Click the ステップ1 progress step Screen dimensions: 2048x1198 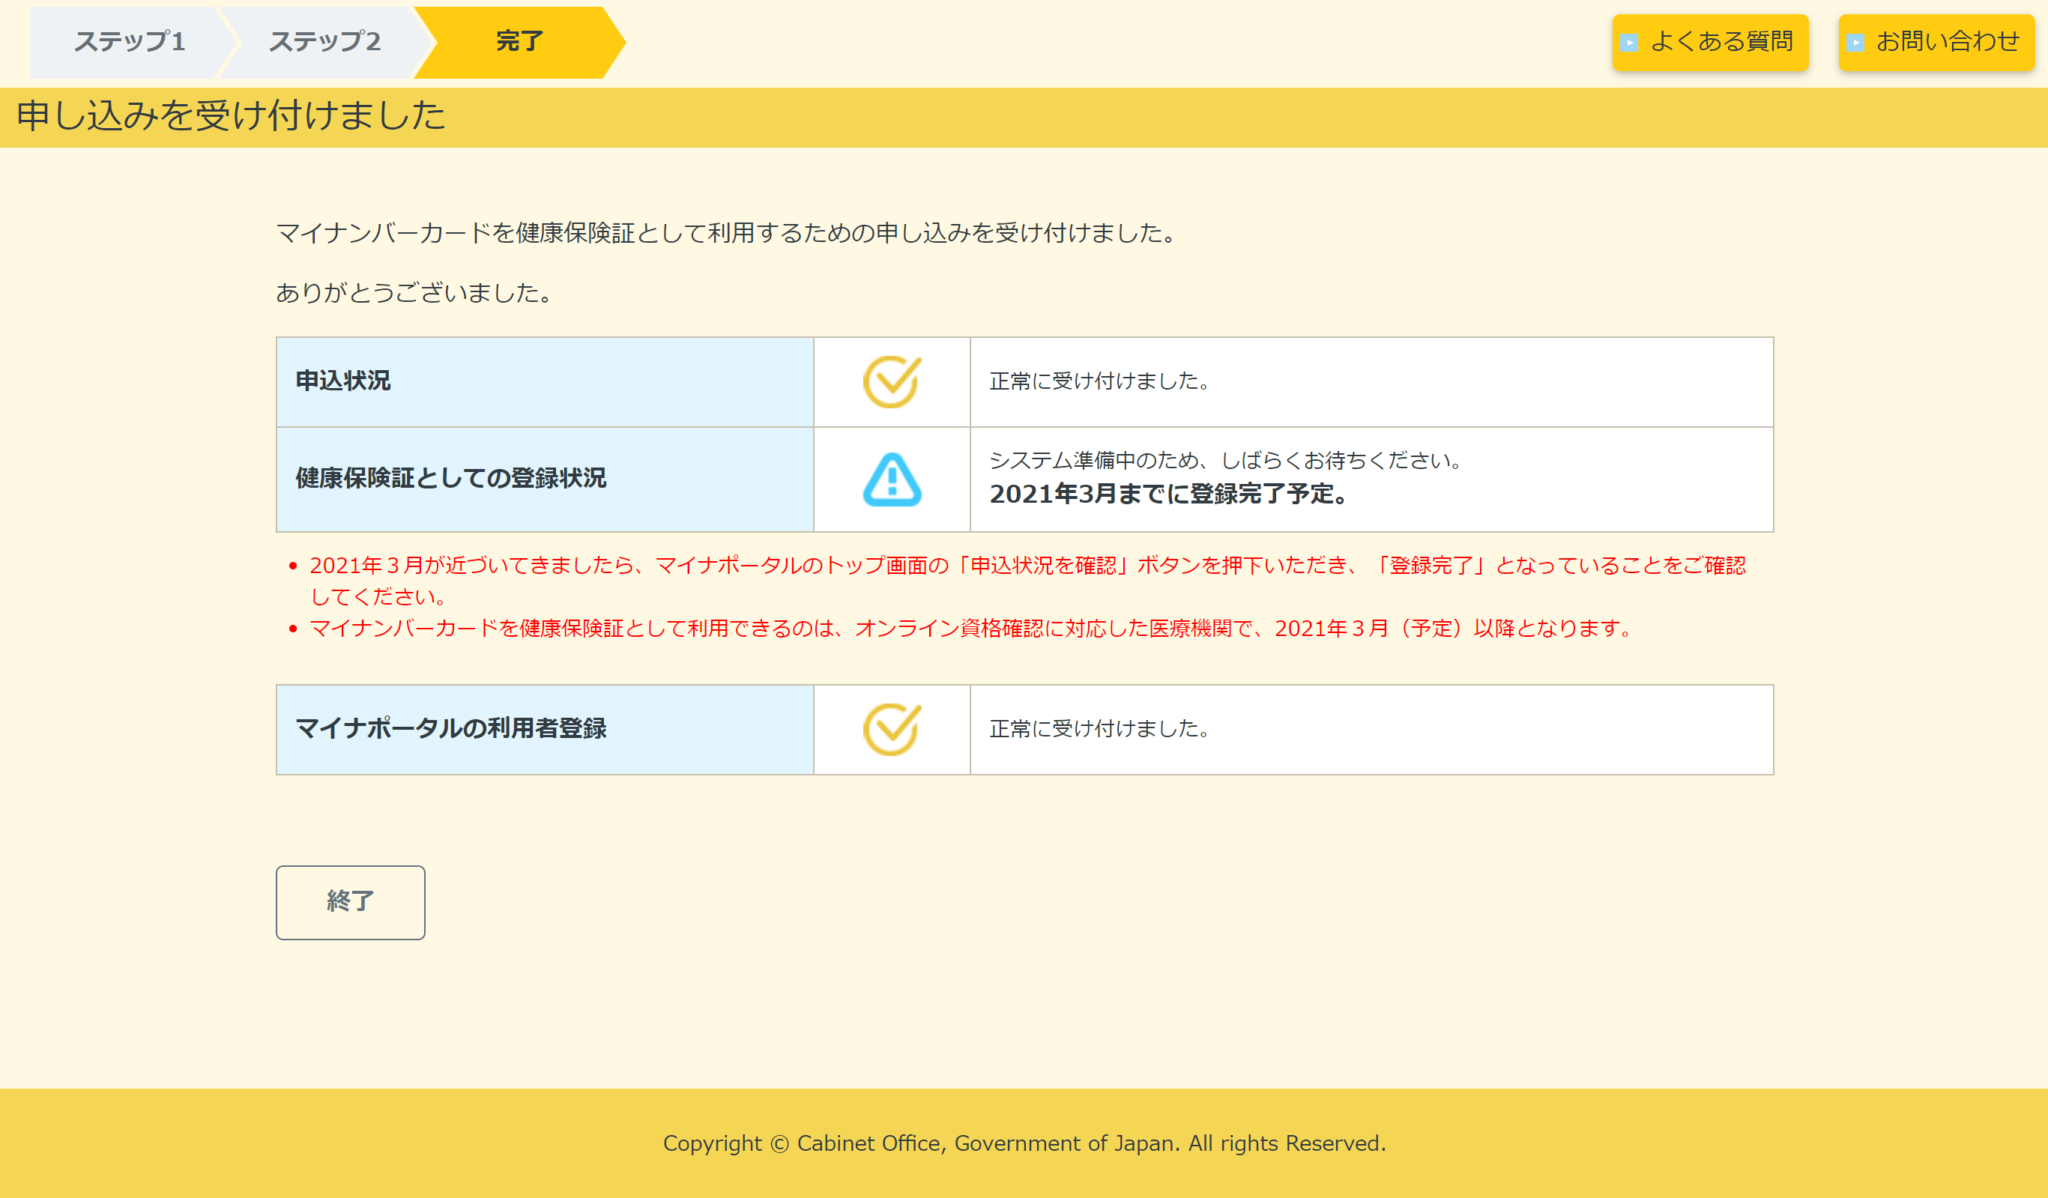[129, 42]
